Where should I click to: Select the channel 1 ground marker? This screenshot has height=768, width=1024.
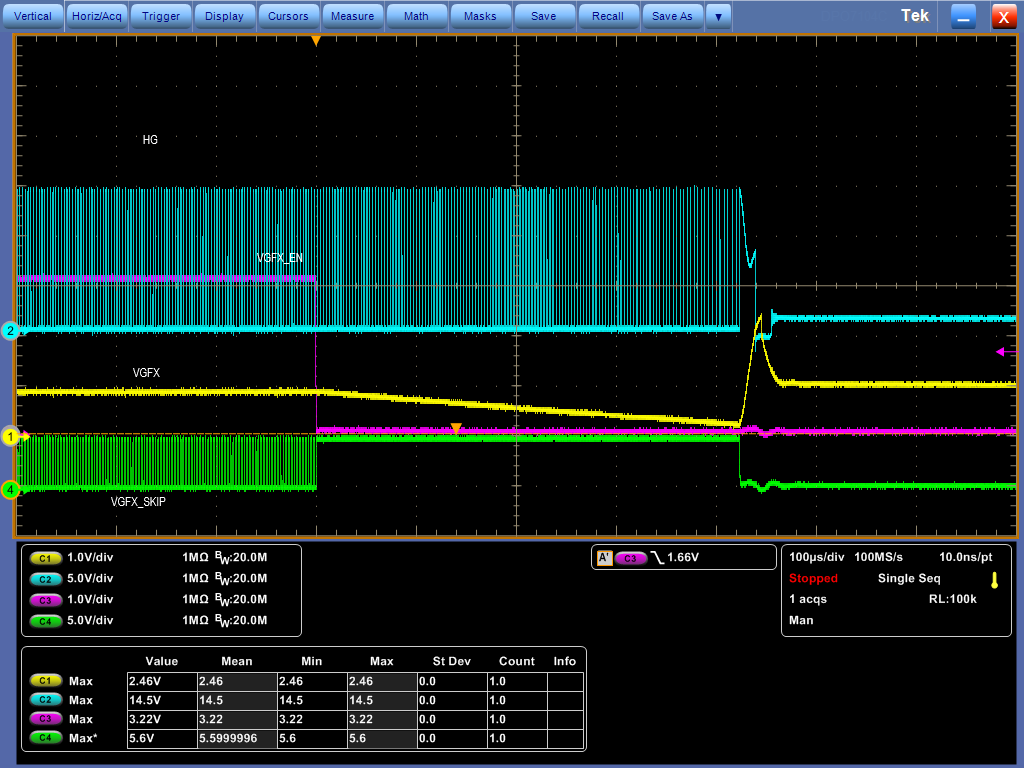point(10,436)
